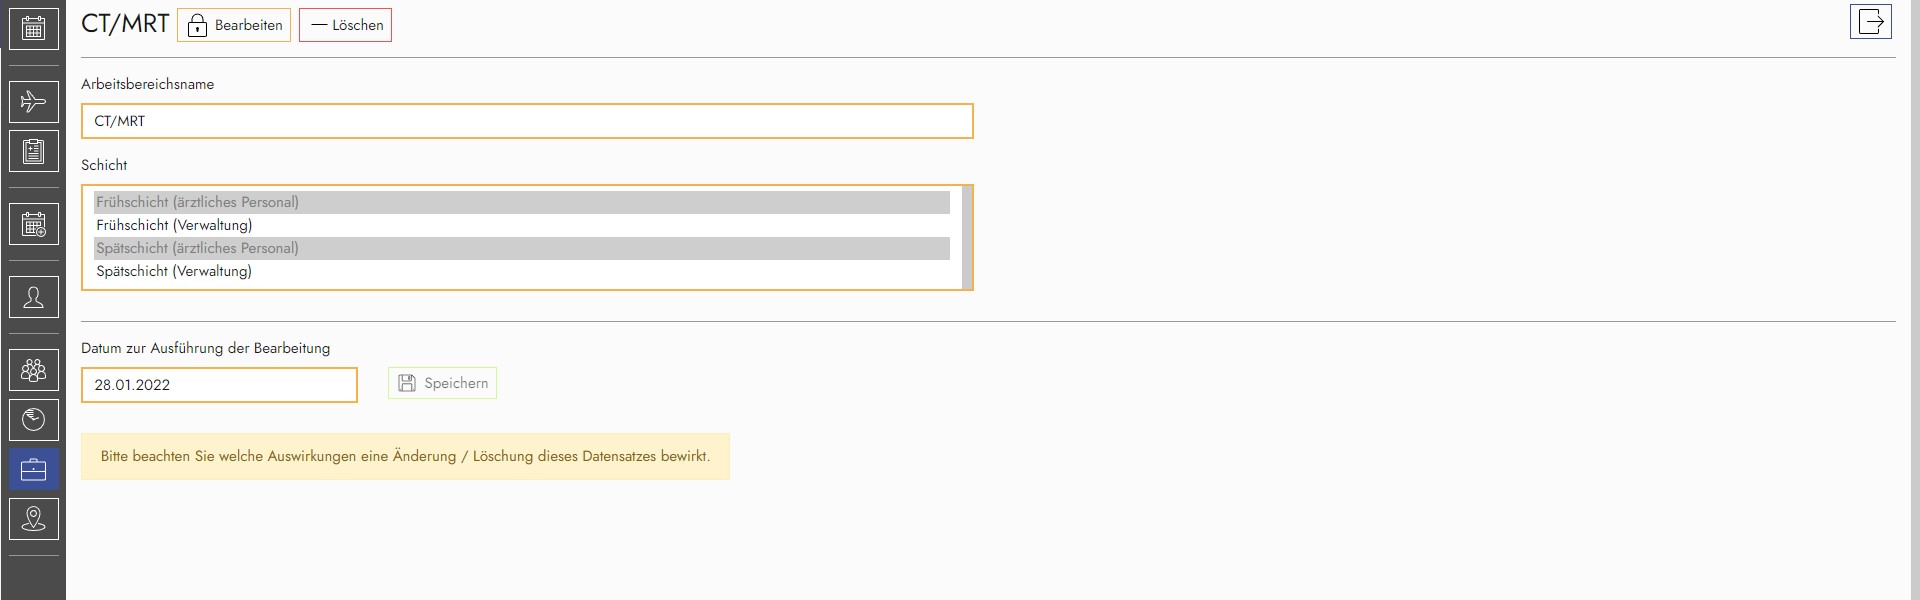
Task: Select Frühschicht (Verwaltung) in list
Action: [521, 225]
